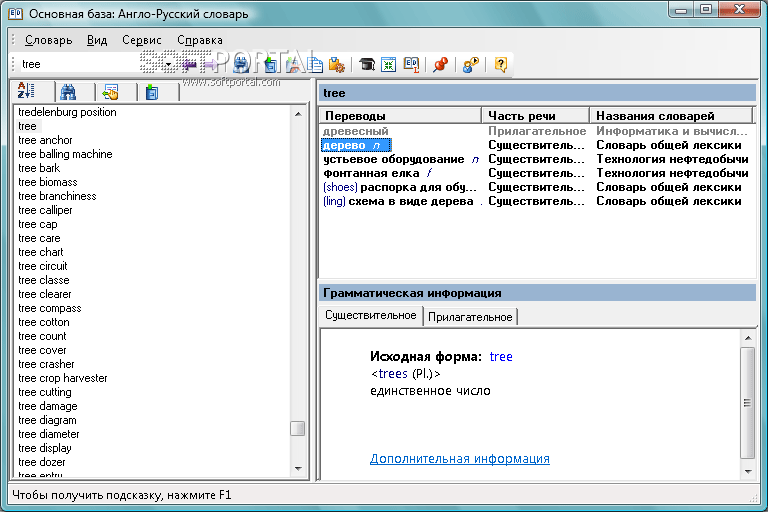
Task: Click the purple Back arrow toolbar icon
Action: tap(190, 65)
